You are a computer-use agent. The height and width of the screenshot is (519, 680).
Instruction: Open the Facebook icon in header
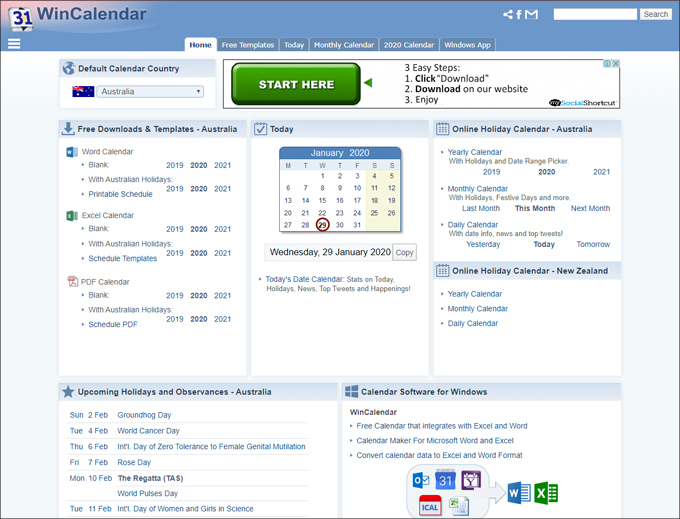click(x=518, y=15)
